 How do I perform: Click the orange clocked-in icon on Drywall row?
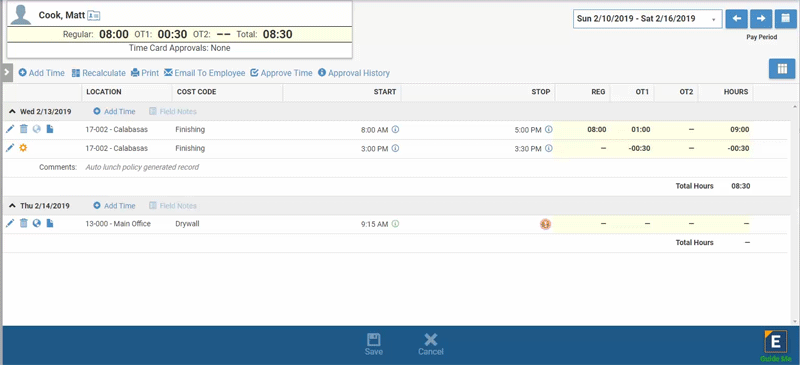point(546,224)
